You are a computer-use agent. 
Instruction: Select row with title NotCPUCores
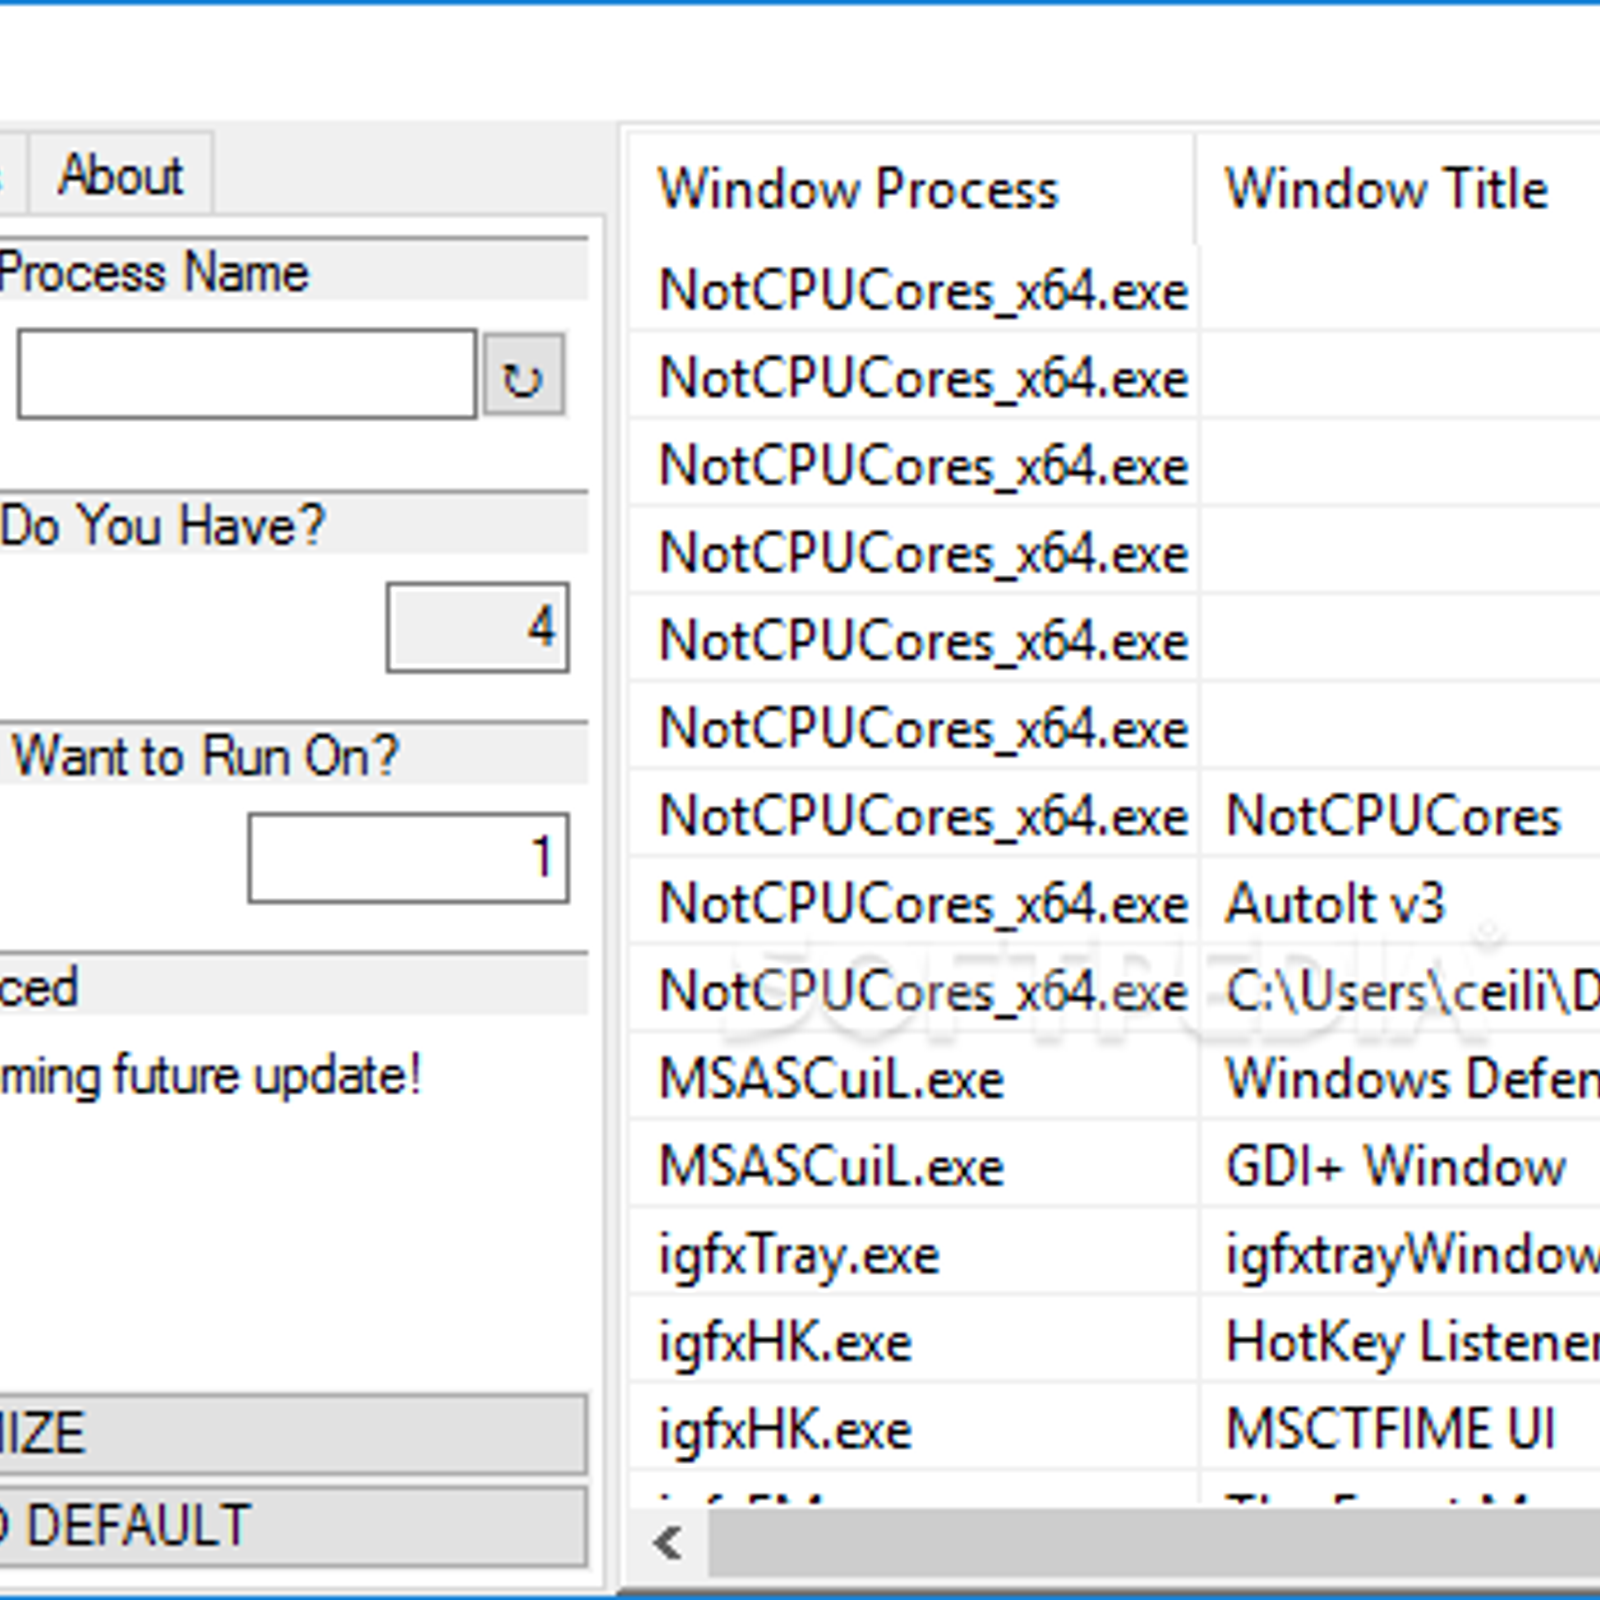(1114, 816)
